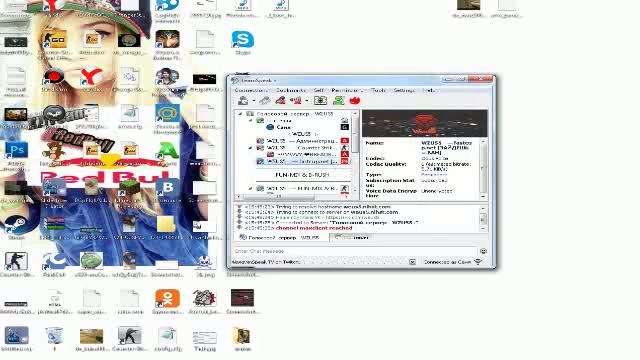Open the Connections menu in TeamSpeak
This screenshot has height=360, width=640.
(x=250, y=90)
